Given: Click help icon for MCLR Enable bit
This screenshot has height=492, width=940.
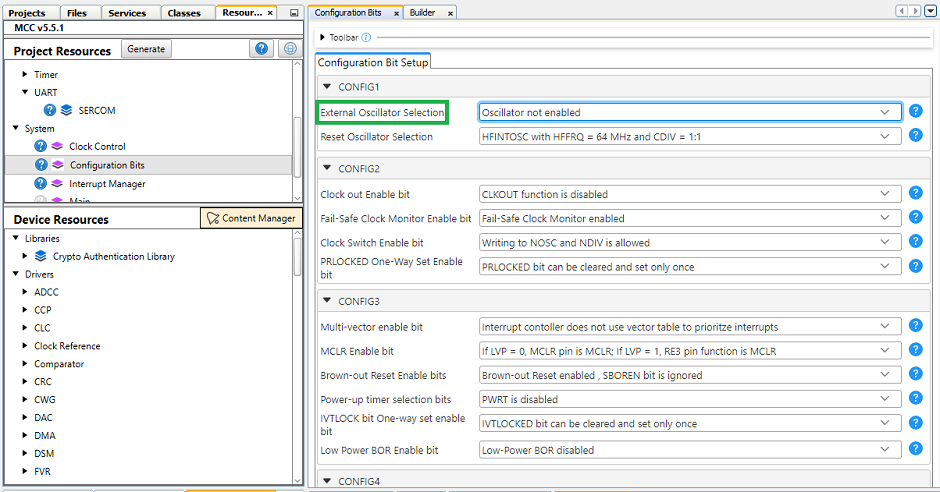Looking at the screenshot, I should point(915,351).
